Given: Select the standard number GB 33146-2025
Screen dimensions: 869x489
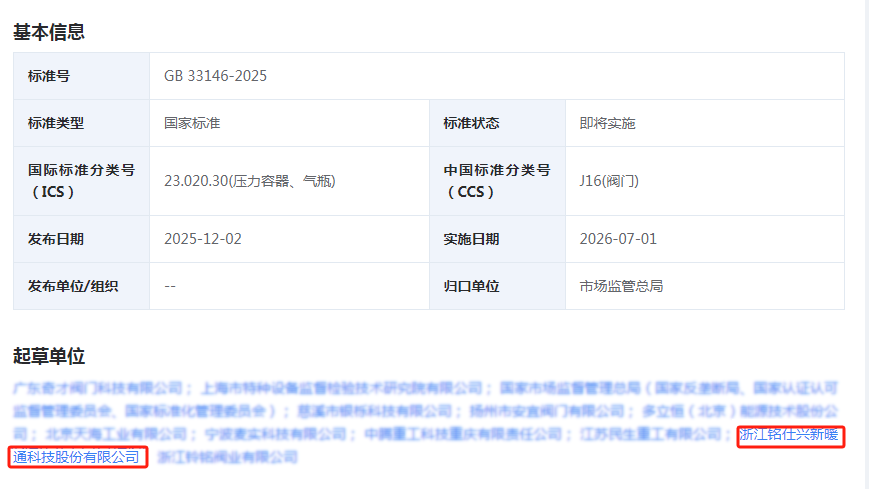Looking at the screenshot, I should 215,76.
